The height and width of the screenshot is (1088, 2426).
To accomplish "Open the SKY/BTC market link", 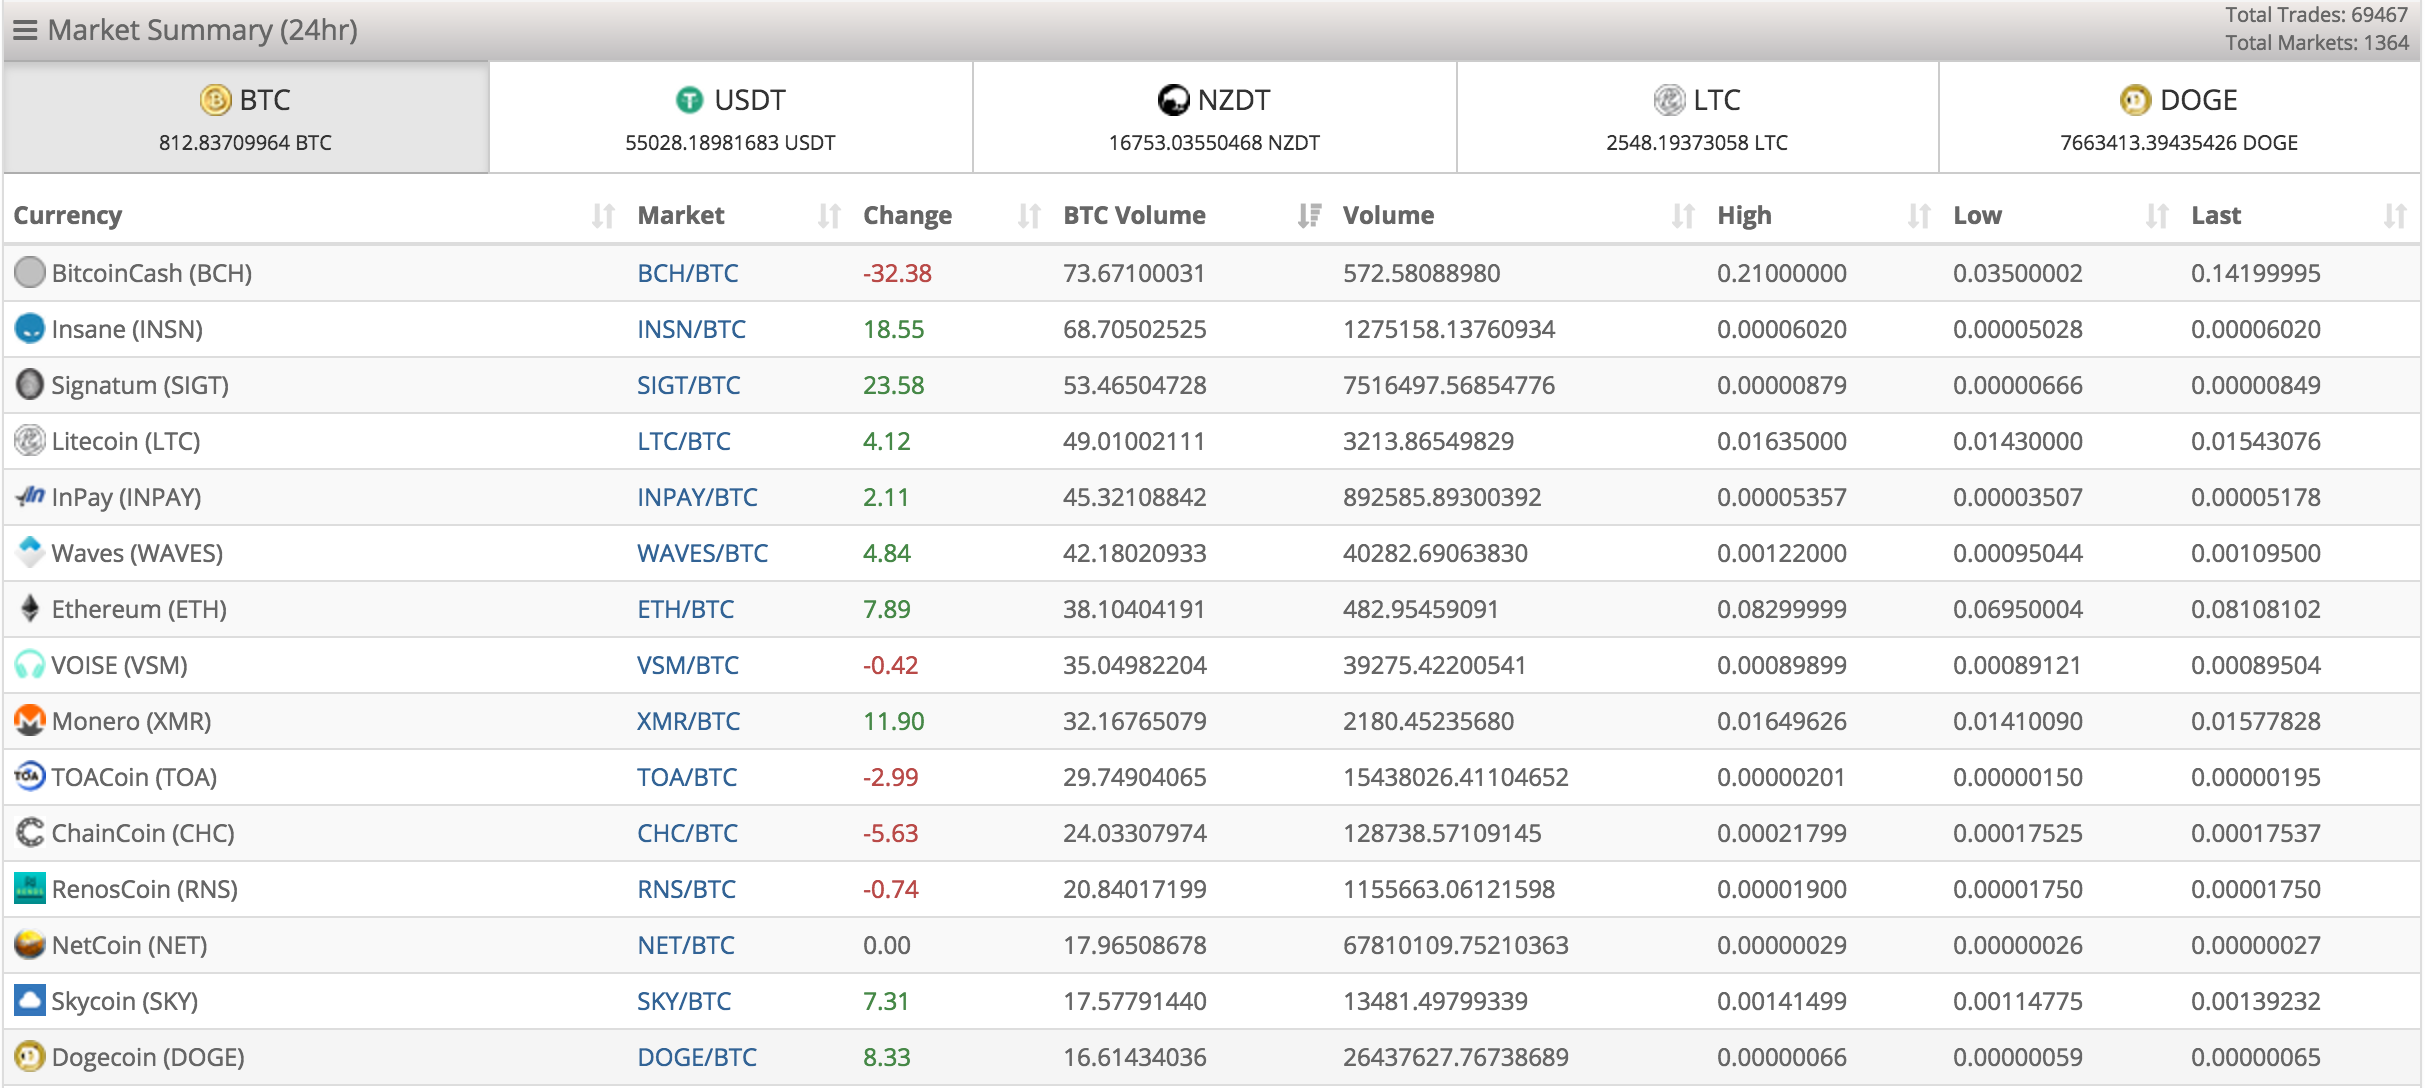I will pyautogui.click(x=684, y=1001).
